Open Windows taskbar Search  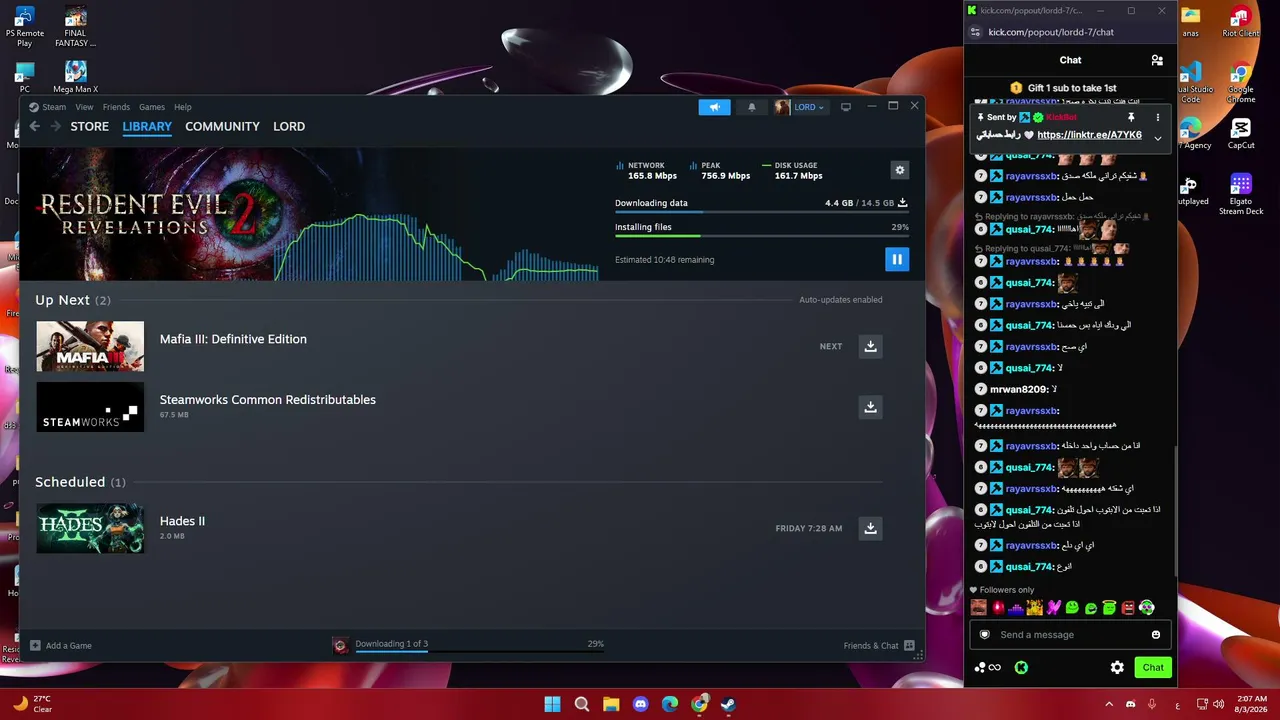(581, 704)
